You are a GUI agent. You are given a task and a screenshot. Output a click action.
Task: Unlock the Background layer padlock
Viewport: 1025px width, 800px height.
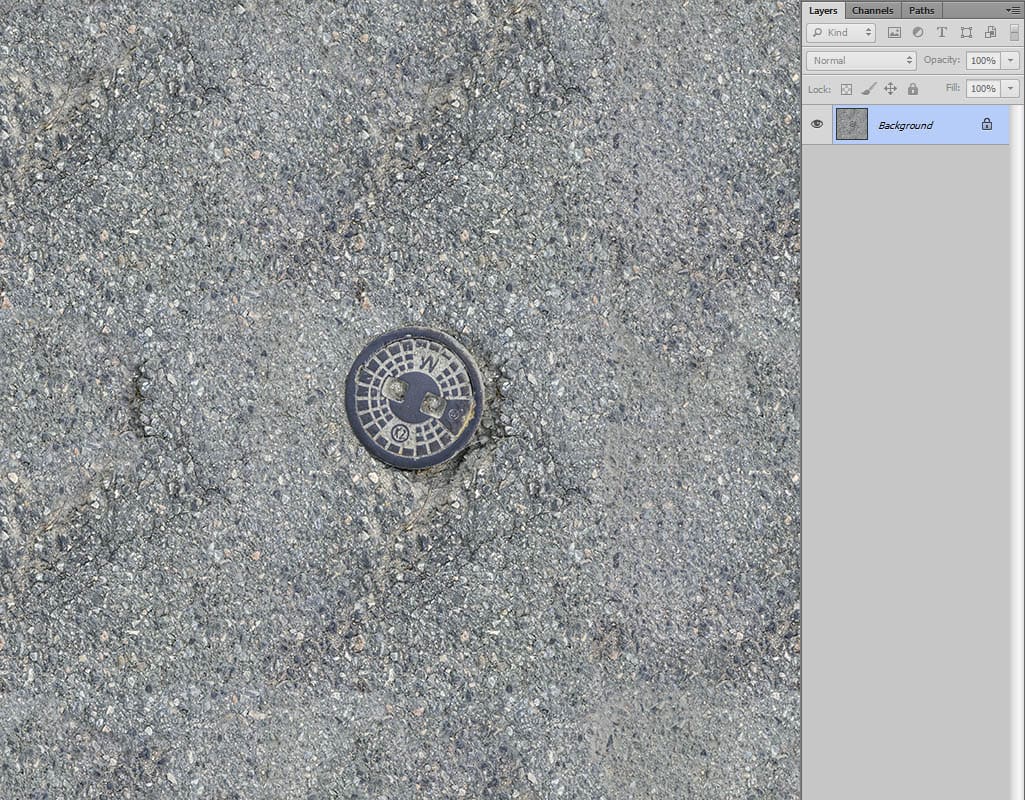click(x=987, y=125)
